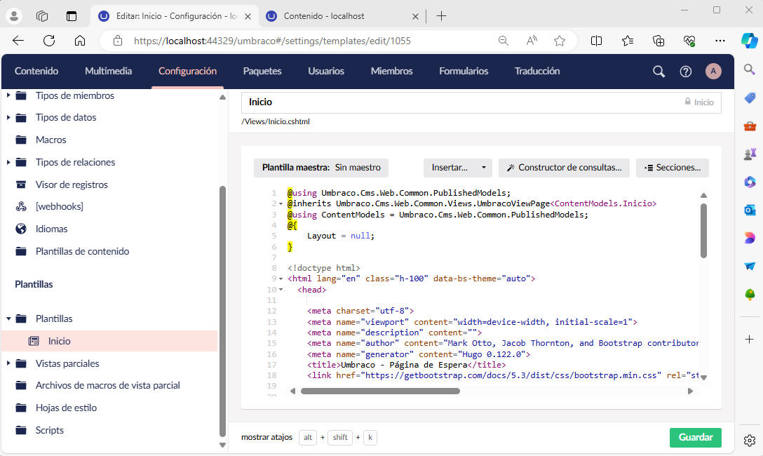Collapse the Plantillas tree folder
763x456 pixels.
[8, 319]
